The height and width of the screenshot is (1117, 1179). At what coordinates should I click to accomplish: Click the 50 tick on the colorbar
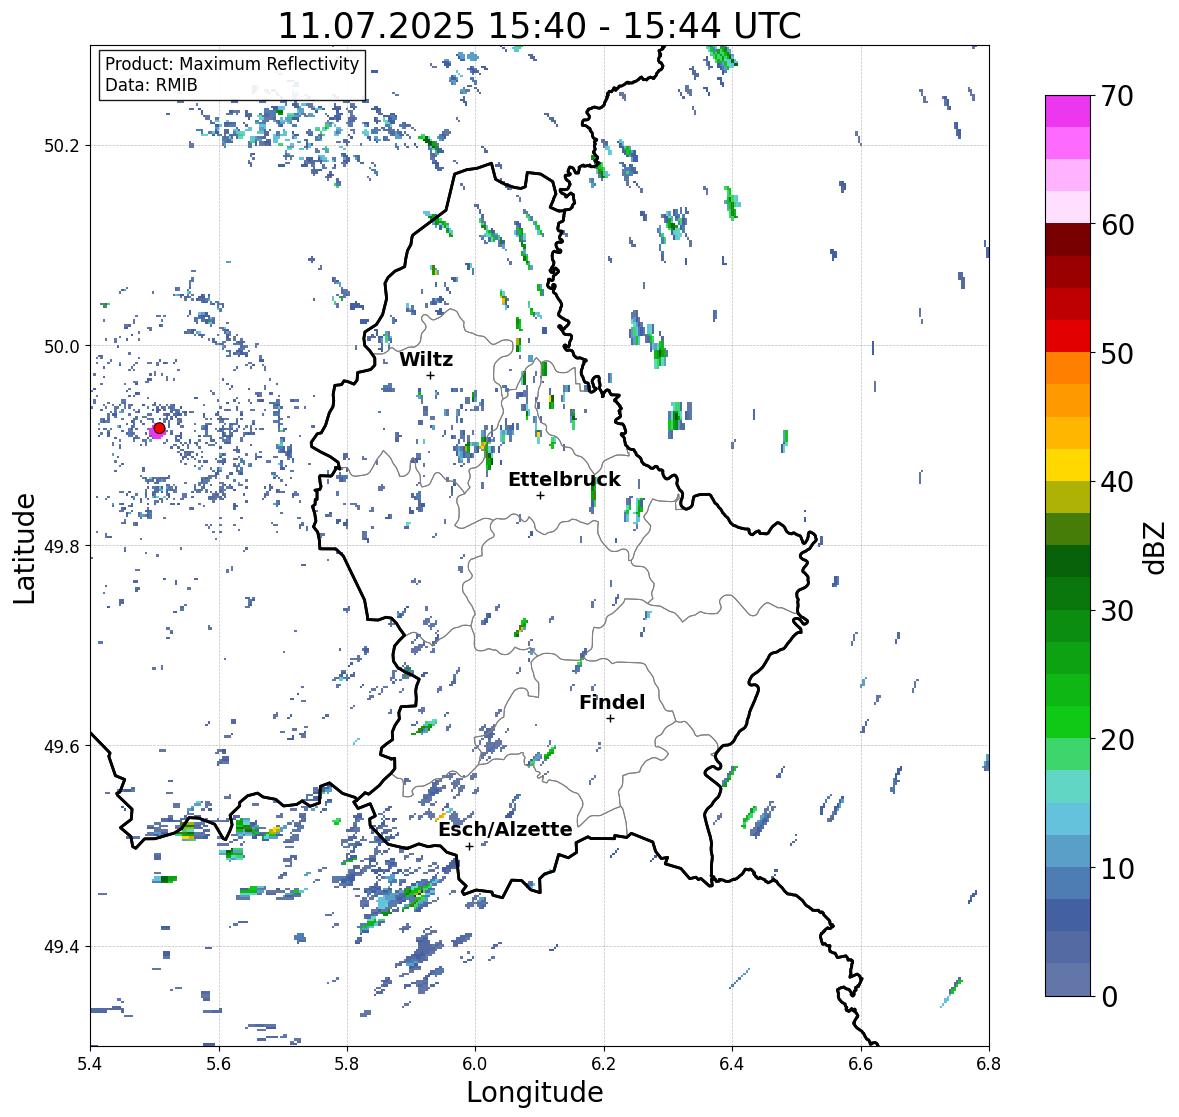coord(1117,354)
